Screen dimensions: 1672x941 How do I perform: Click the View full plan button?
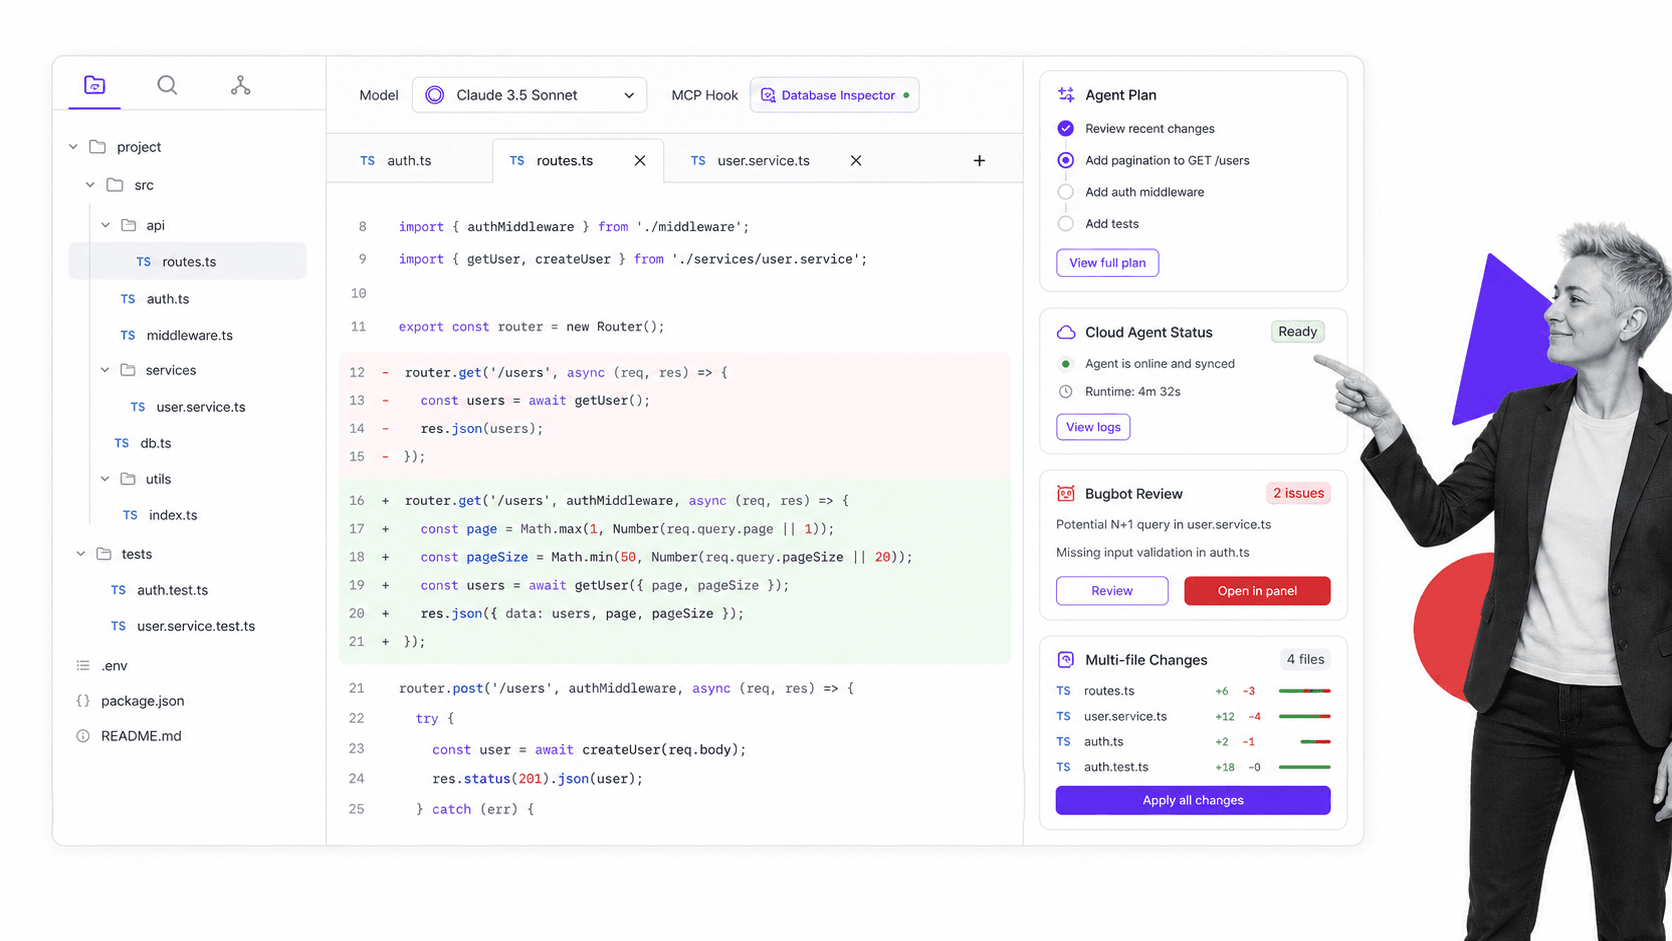[x=1108, y=263]
